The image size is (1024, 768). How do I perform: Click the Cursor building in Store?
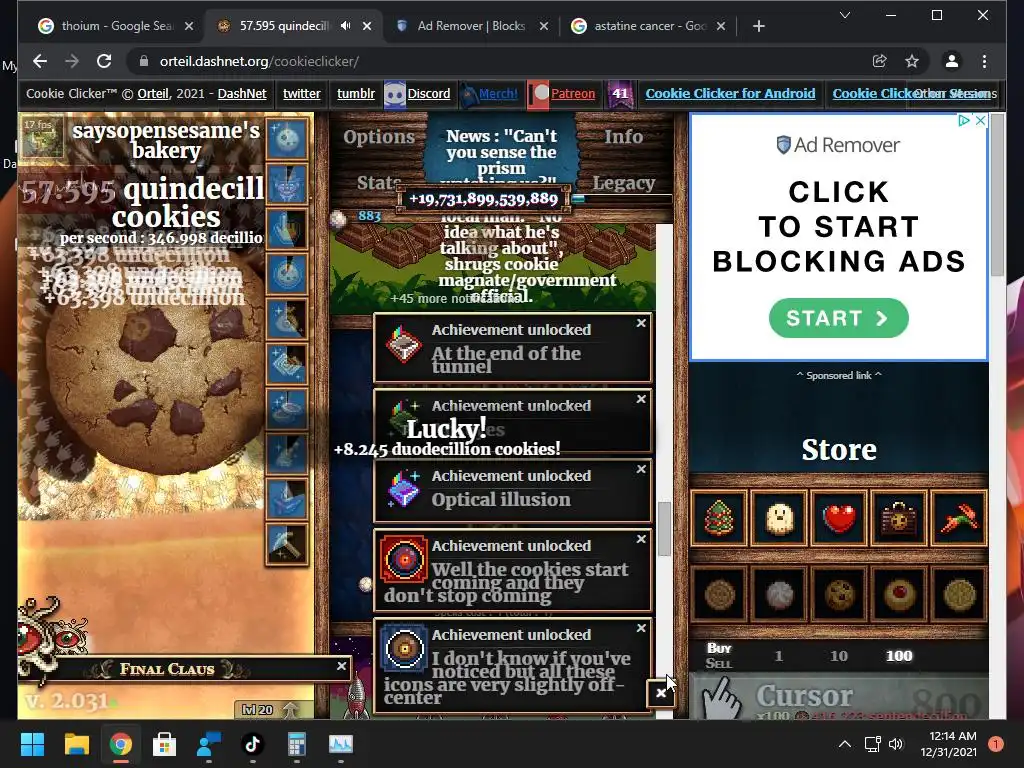coord(839,697)
